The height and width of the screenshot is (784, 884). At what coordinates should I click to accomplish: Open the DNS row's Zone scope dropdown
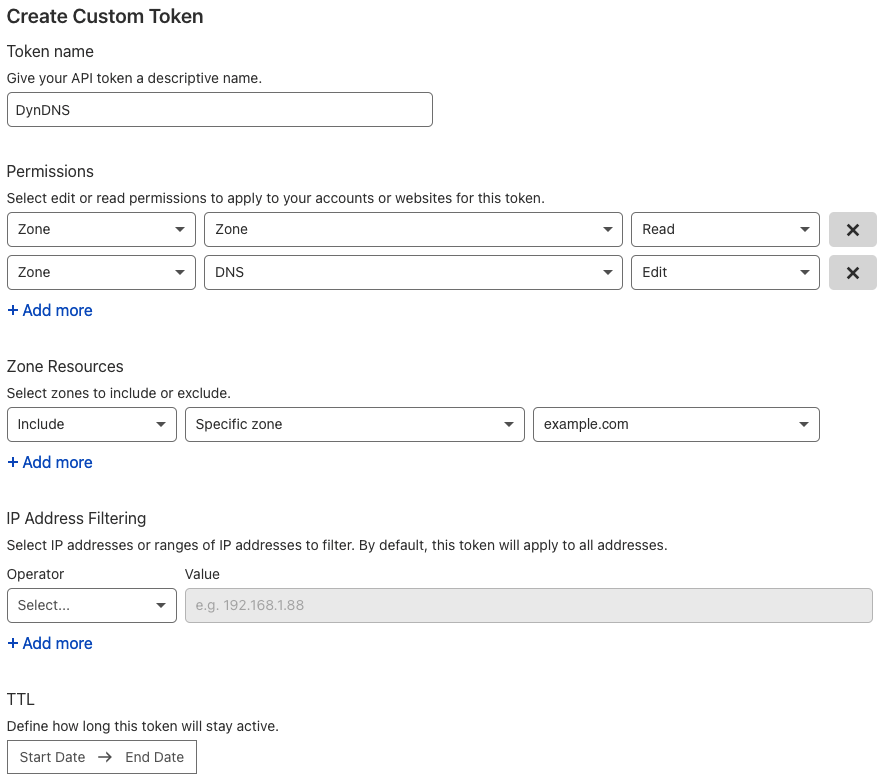101,273
